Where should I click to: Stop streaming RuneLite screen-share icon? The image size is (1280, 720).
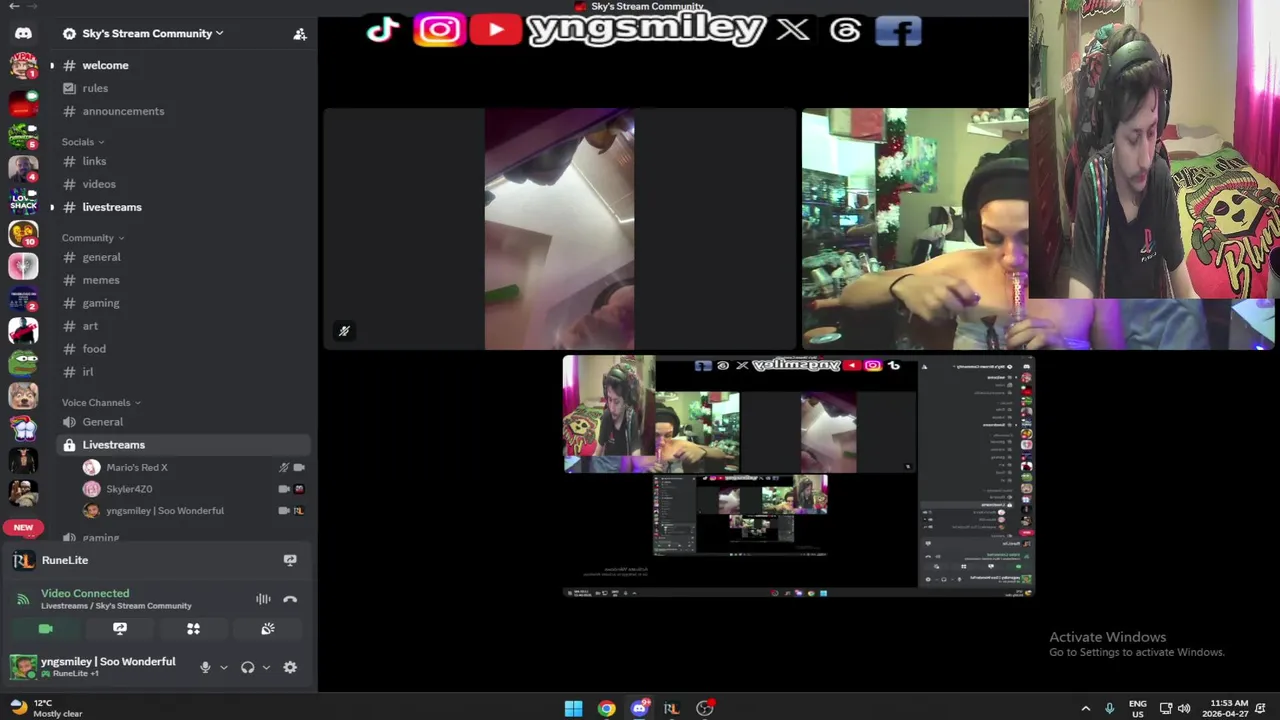tap(290, 560)
